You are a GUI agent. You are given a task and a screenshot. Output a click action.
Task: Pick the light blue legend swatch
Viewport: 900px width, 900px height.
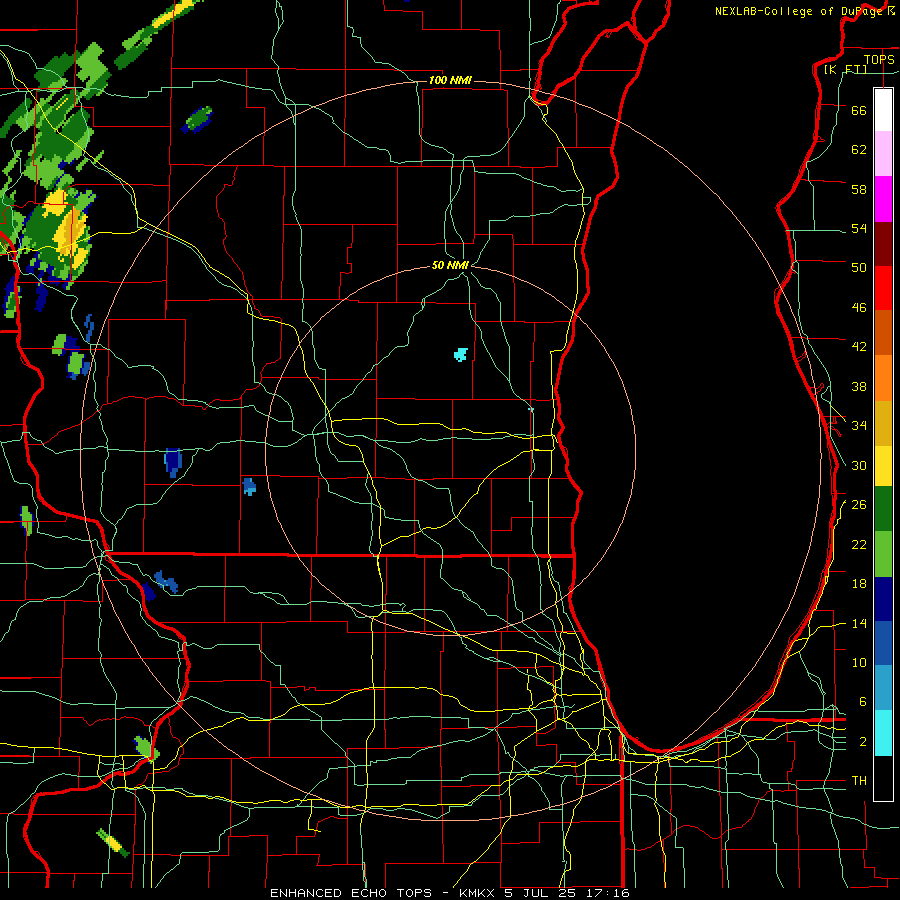(x=883, y=688)
